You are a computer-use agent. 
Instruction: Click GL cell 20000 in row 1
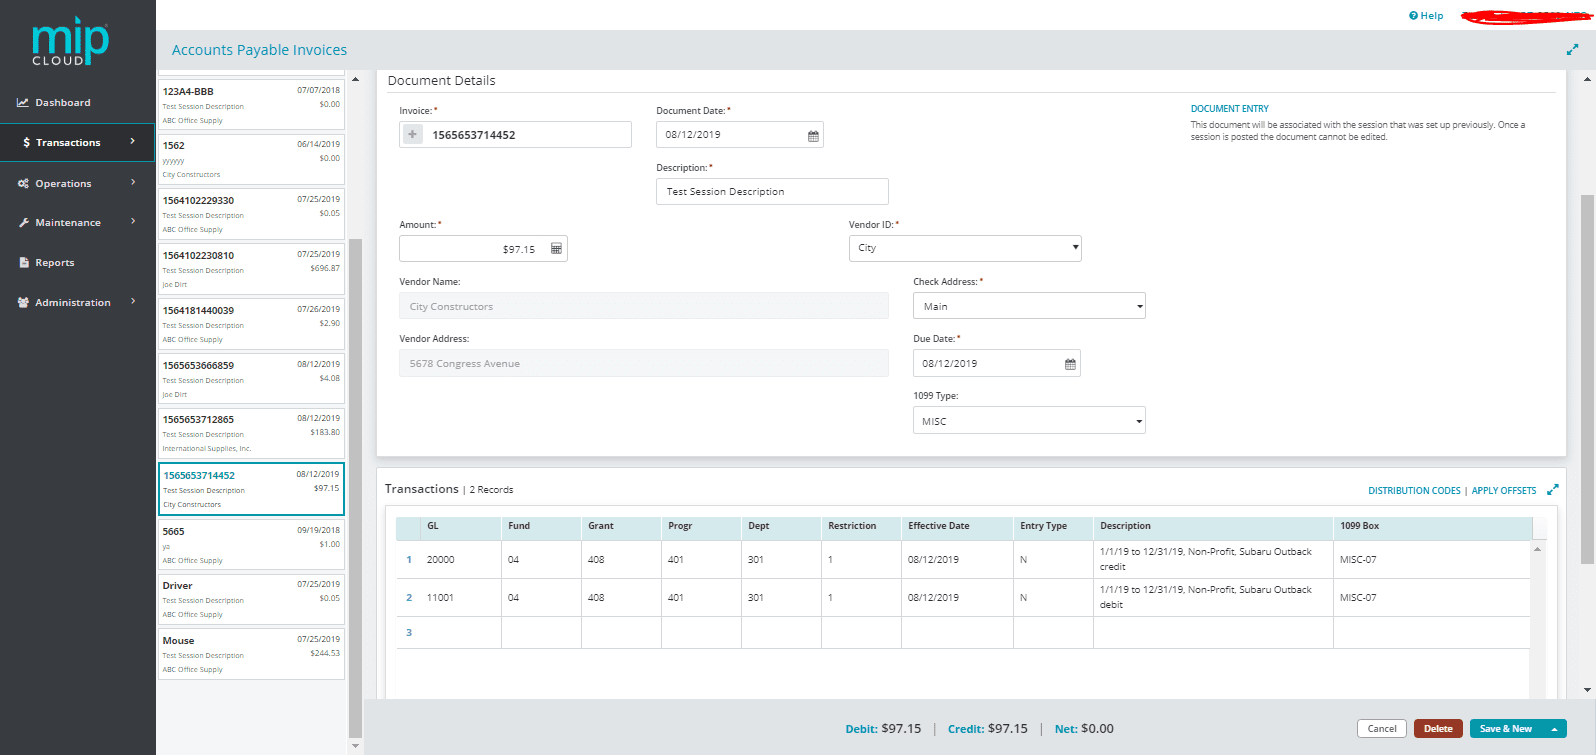461,560
